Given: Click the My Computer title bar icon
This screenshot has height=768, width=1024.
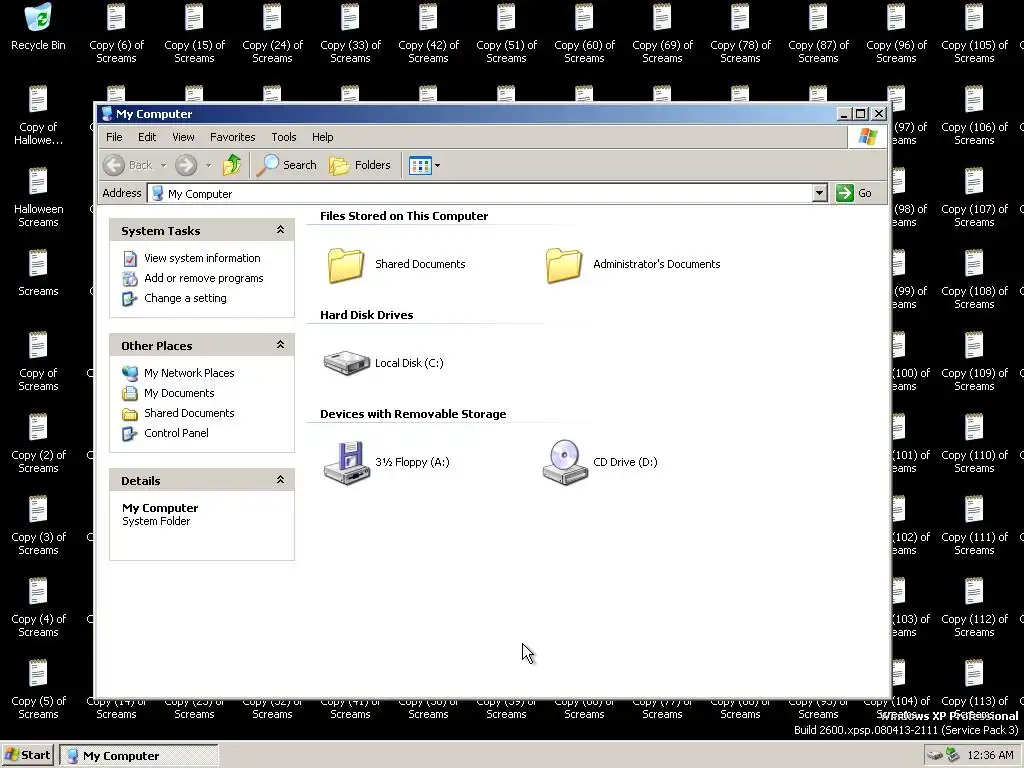Looking at the screenshot, I should coord(106,114).
